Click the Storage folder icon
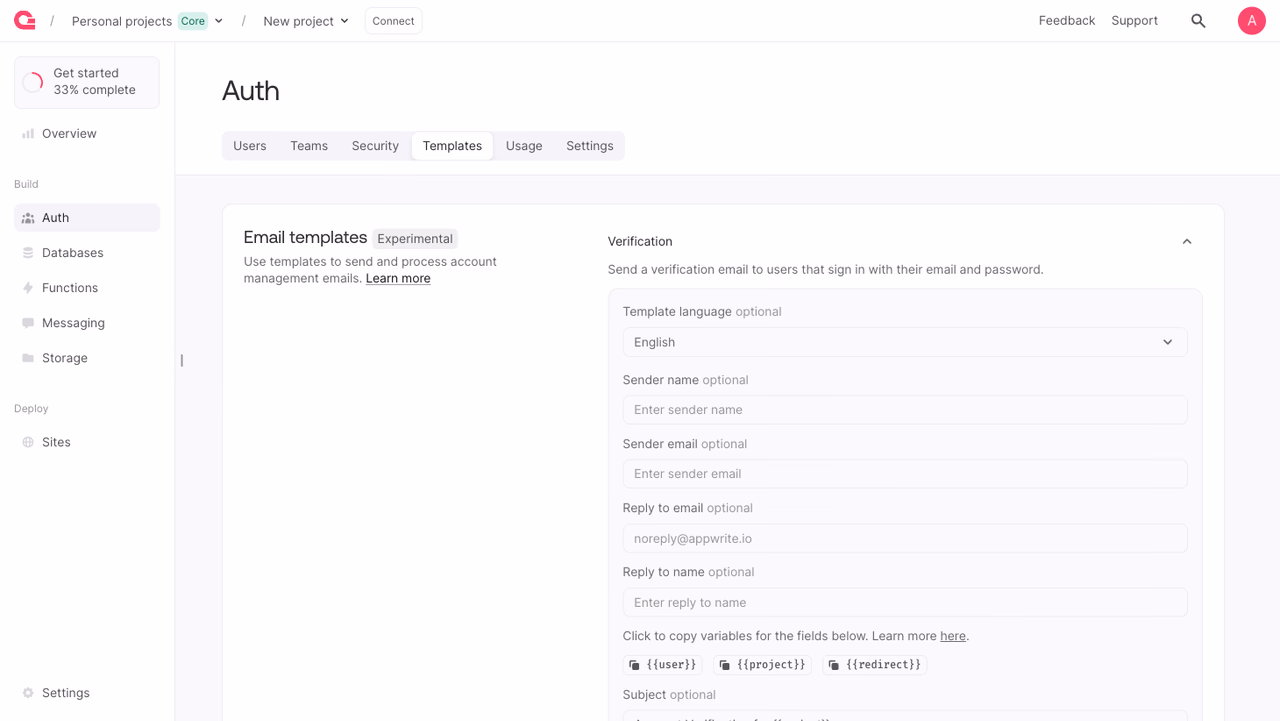1280x721 pixels. (28, 358)
